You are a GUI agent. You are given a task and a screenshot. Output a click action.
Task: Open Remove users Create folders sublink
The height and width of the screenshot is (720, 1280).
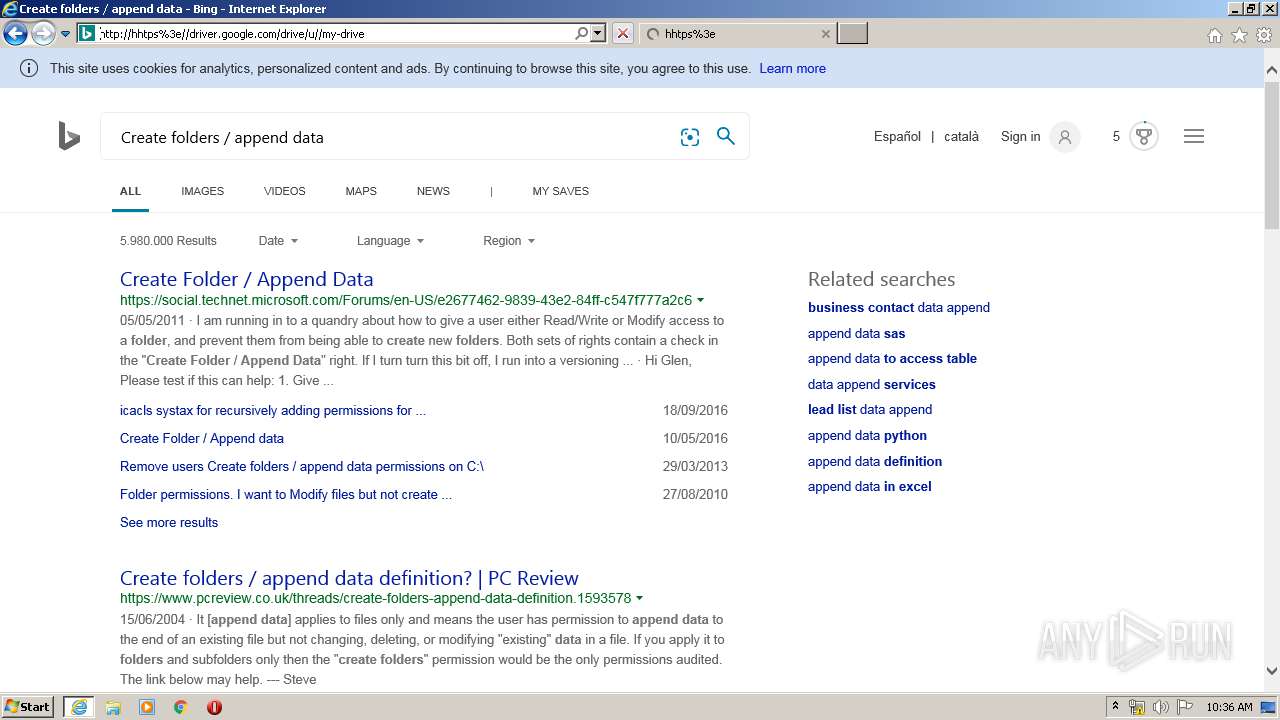coord(302,466)
